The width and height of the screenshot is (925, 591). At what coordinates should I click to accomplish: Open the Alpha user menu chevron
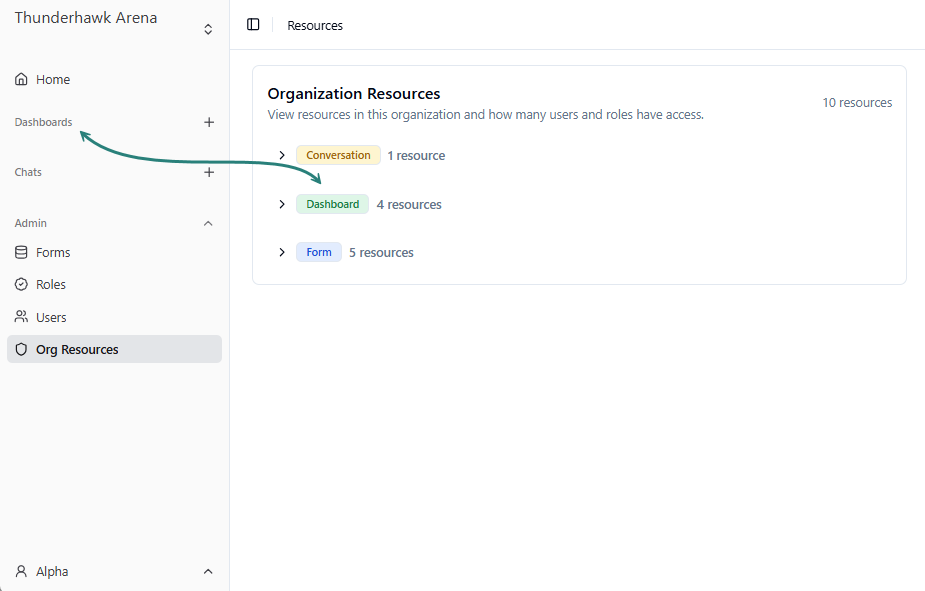coord(208,572)
